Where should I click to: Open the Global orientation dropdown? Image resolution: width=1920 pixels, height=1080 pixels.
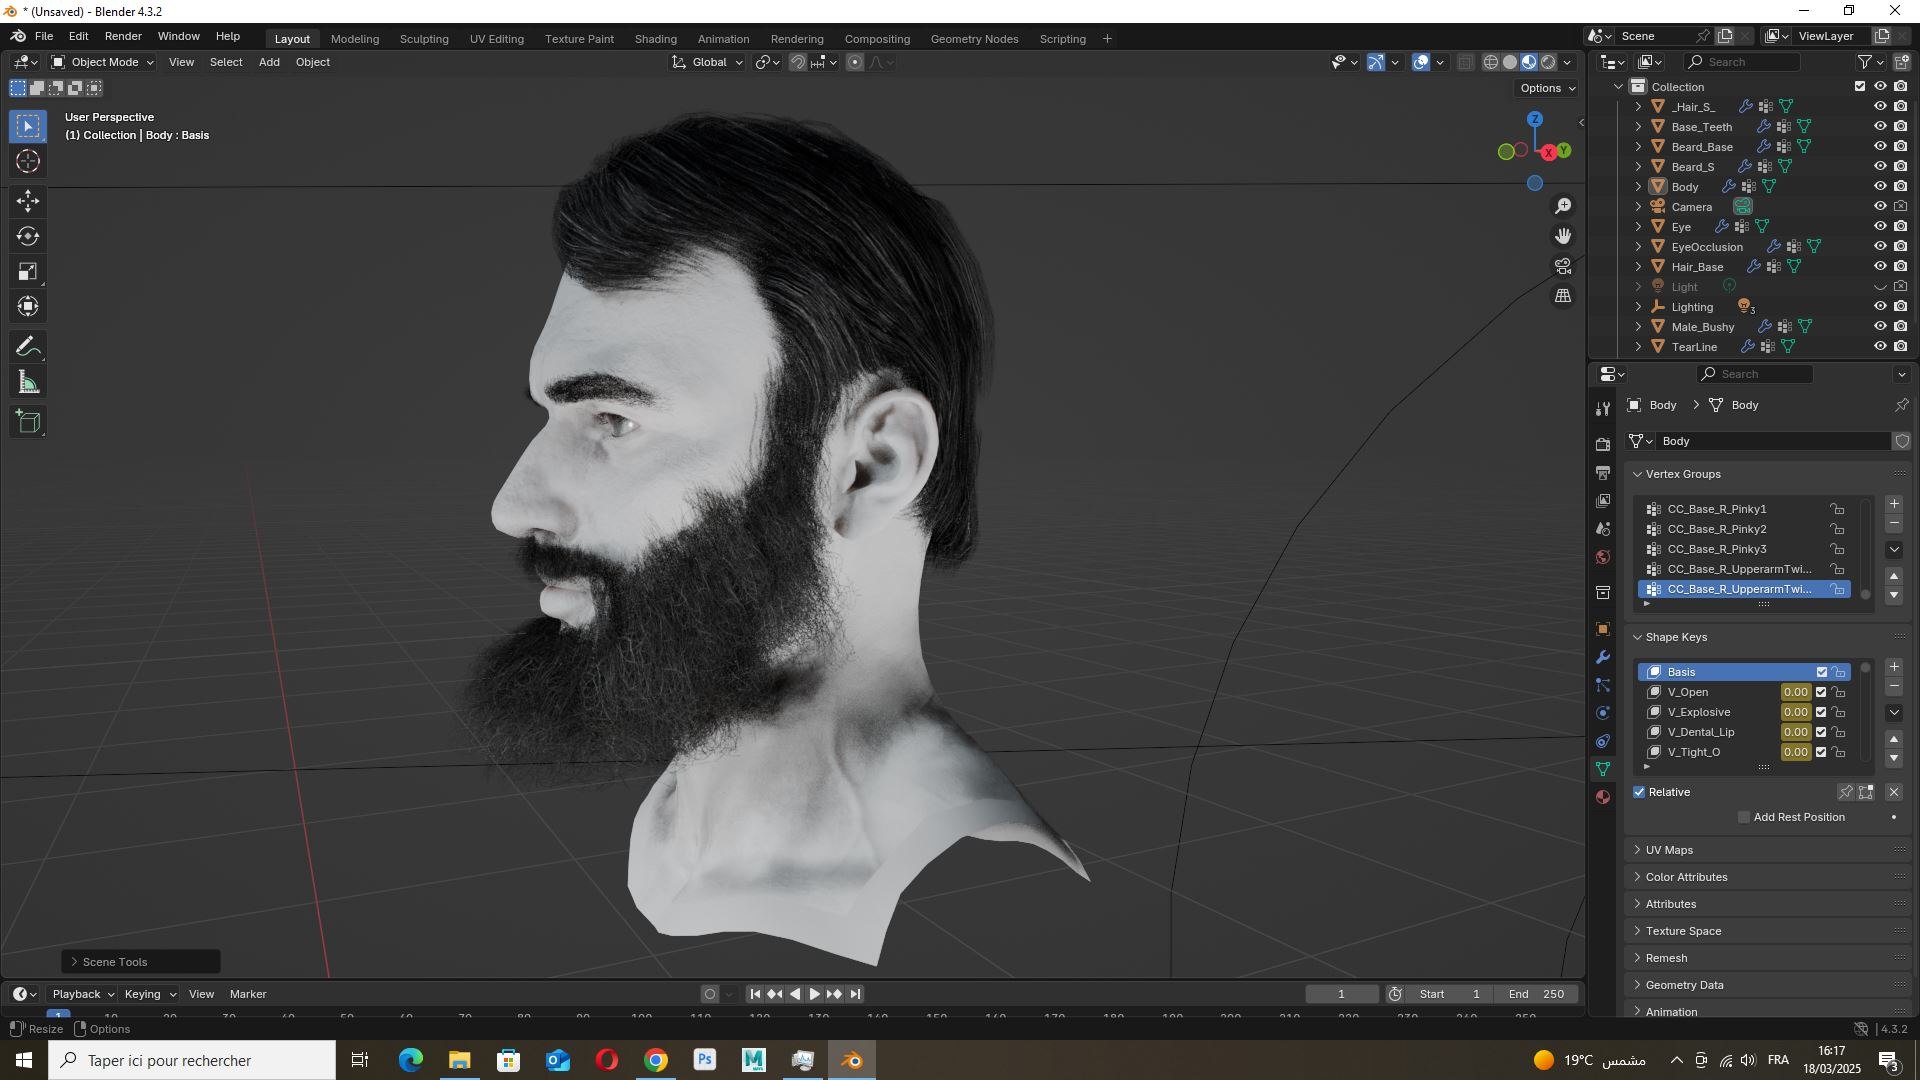(708, 62)
